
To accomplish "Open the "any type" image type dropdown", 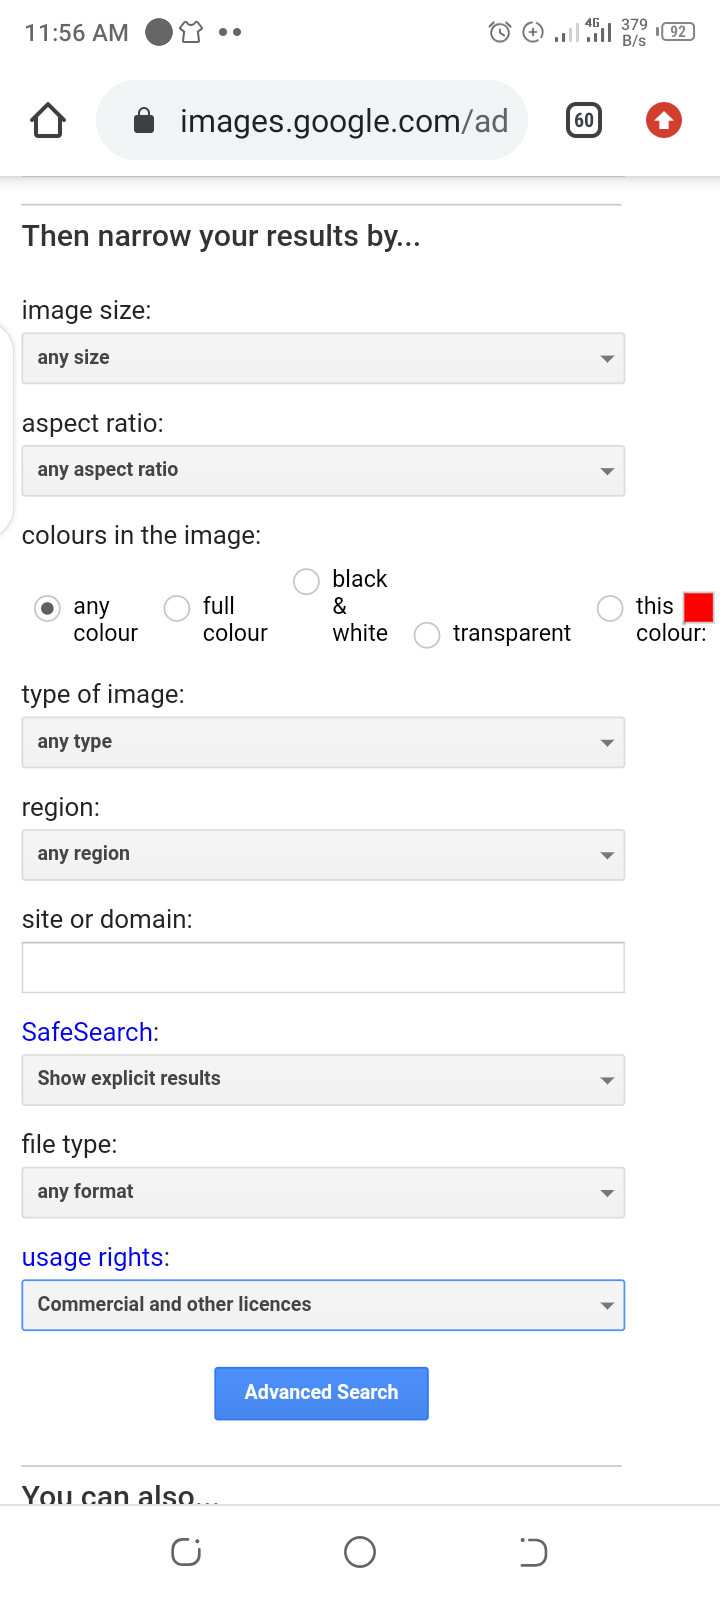I will click(x=323, y=742).
